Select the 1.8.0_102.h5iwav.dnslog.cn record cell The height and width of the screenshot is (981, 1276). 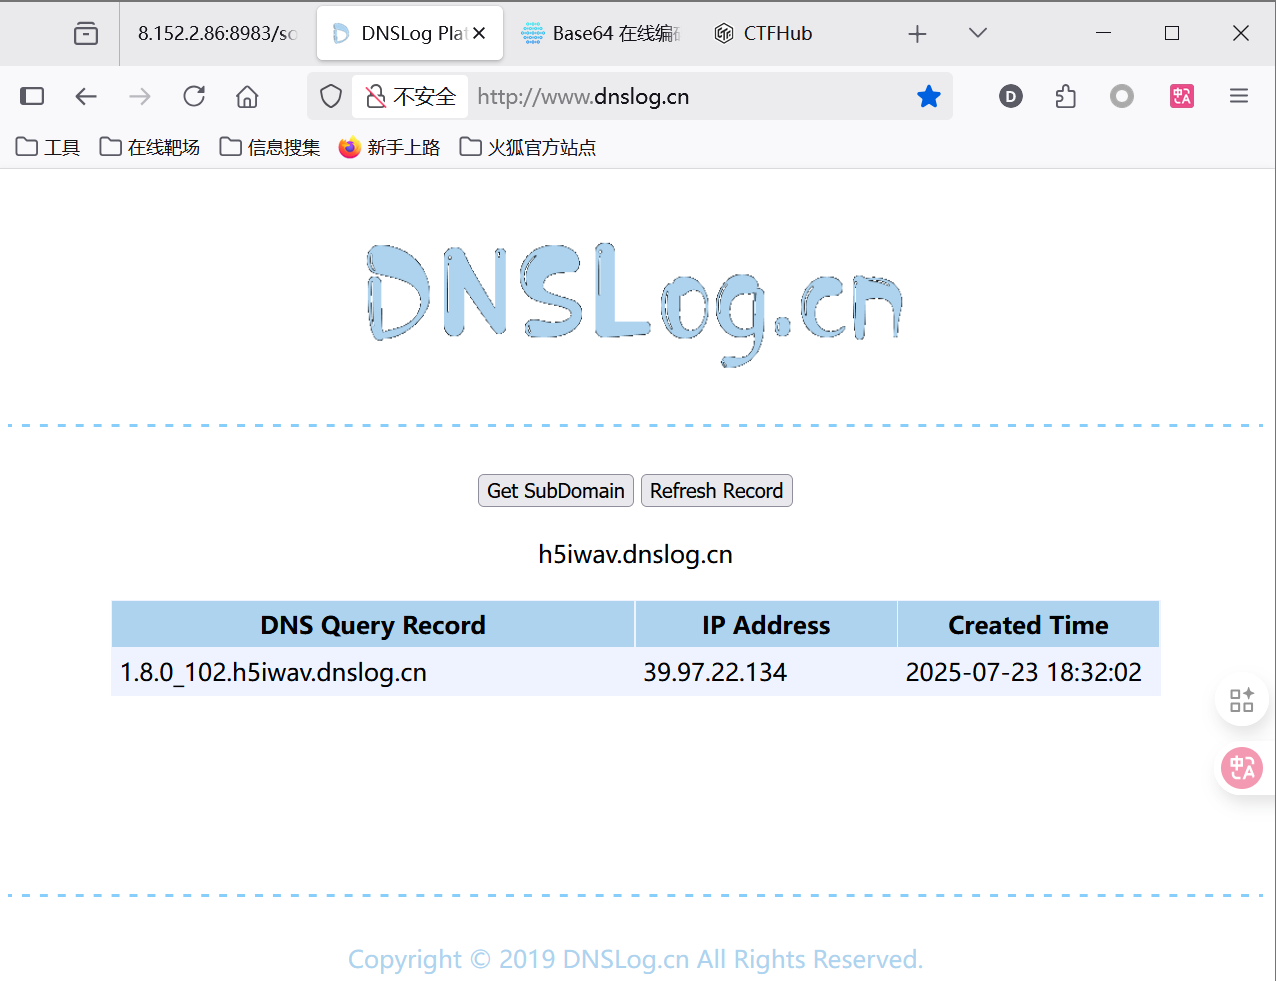coord(373,672)
